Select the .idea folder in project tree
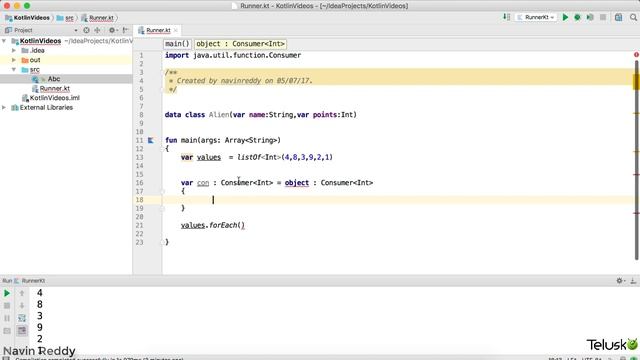 37,51
